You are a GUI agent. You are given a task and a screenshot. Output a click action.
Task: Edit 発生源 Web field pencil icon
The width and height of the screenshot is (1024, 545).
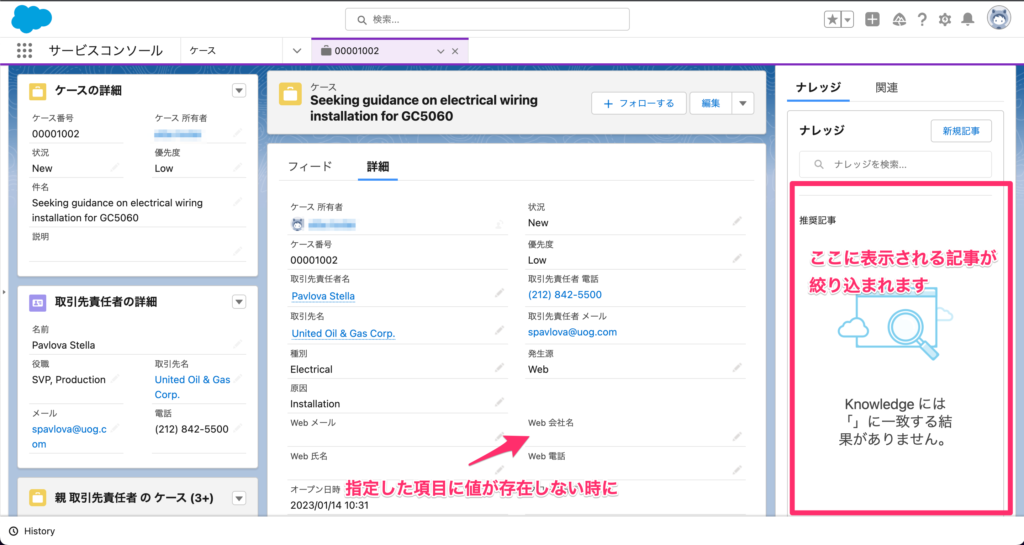click(x=737, y=367)
